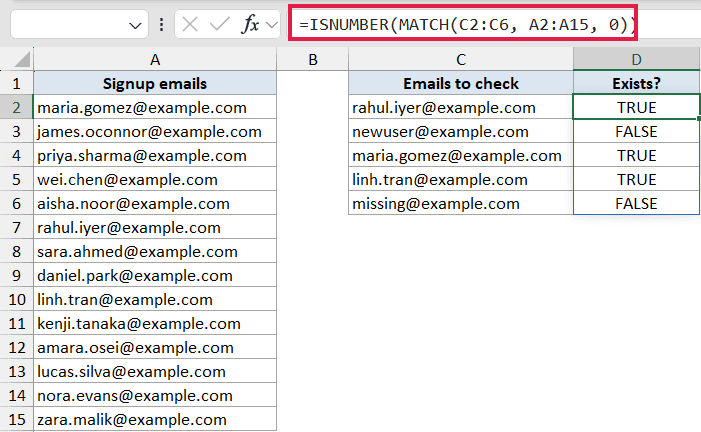Click the three-dot formula bar handle
The width and height of the screenshot is (701, 432).
click(161, 24)
